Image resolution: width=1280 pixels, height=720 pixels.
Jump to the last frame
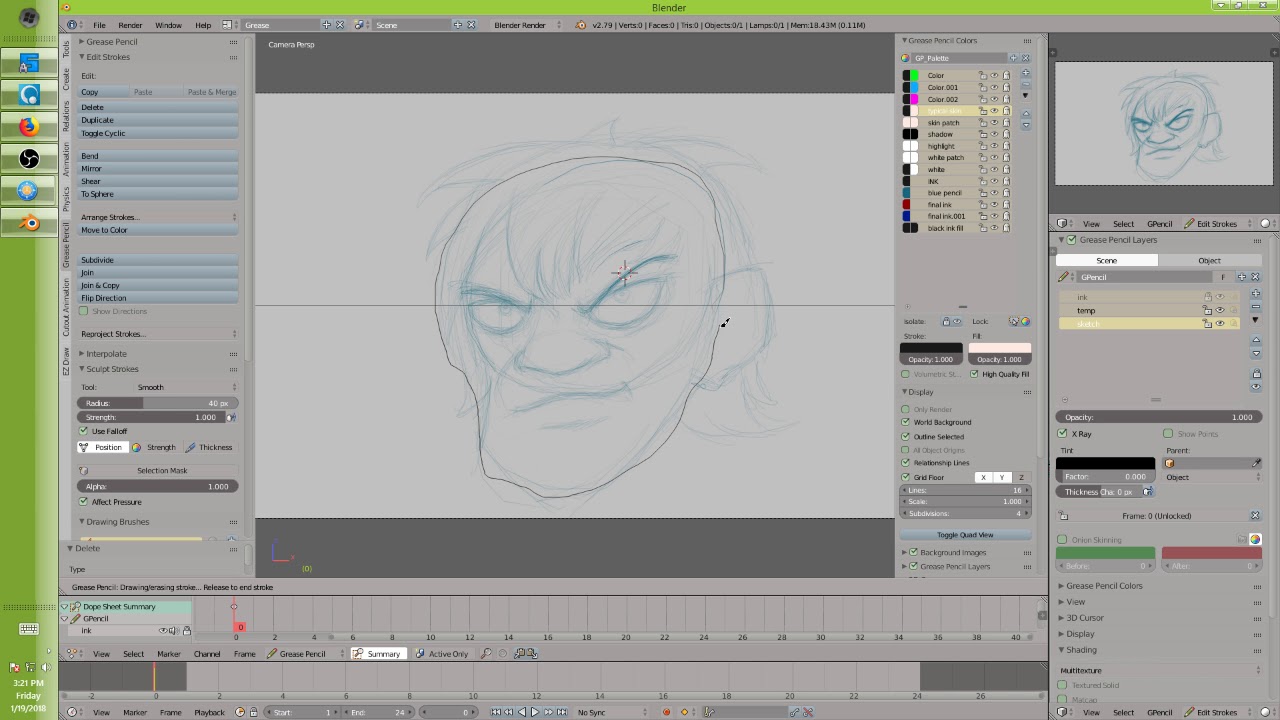point(561,712)
